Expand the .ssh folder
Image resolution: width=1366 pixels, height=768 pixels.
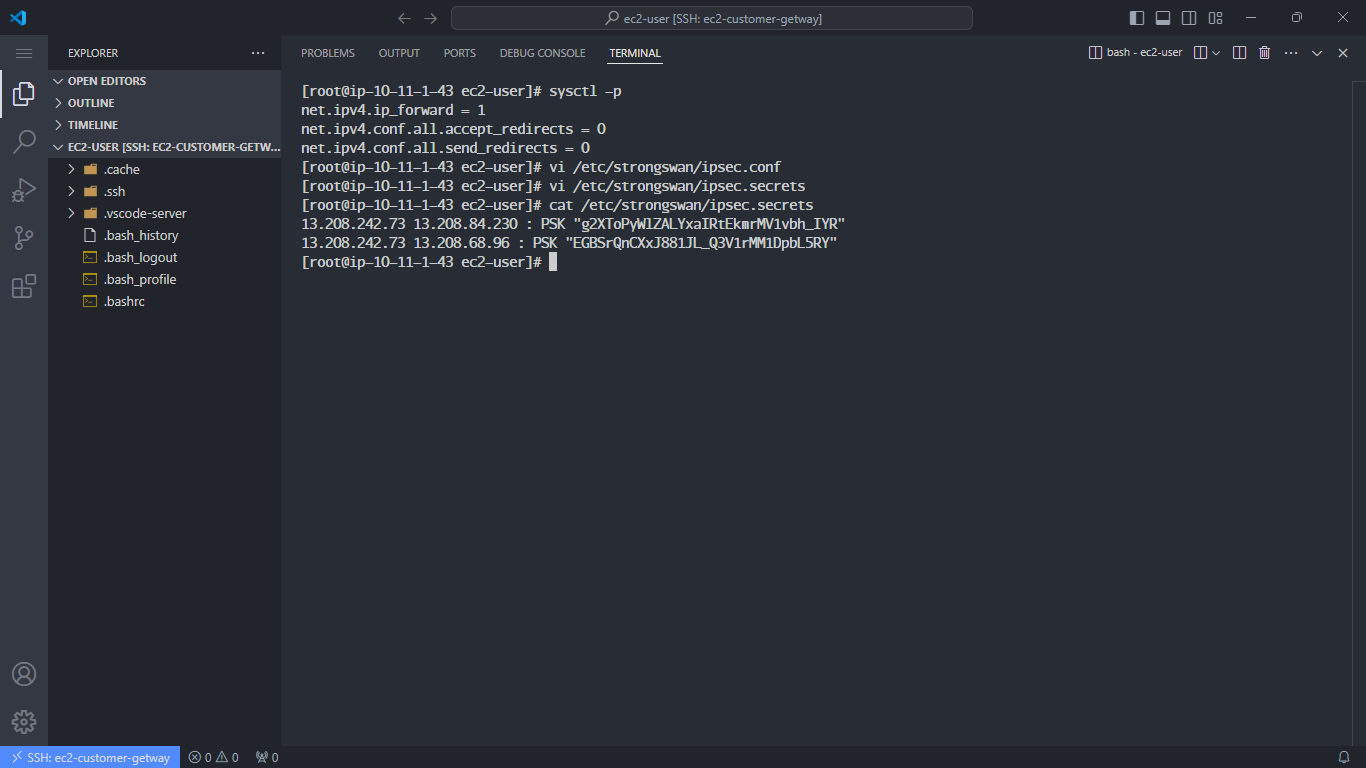(x=165, y=191)
